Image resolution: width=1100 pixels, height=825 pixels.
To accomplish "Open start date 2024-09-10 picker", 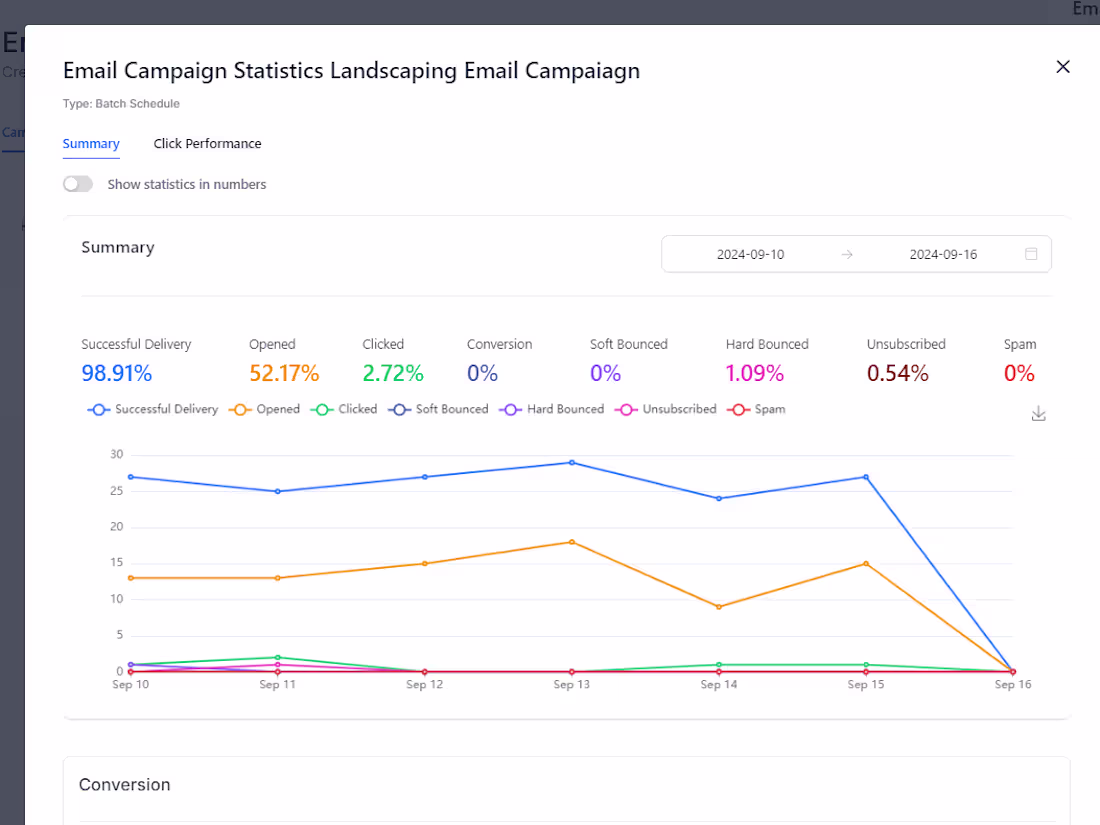I will pyautogui.click(x=750, y=255).
